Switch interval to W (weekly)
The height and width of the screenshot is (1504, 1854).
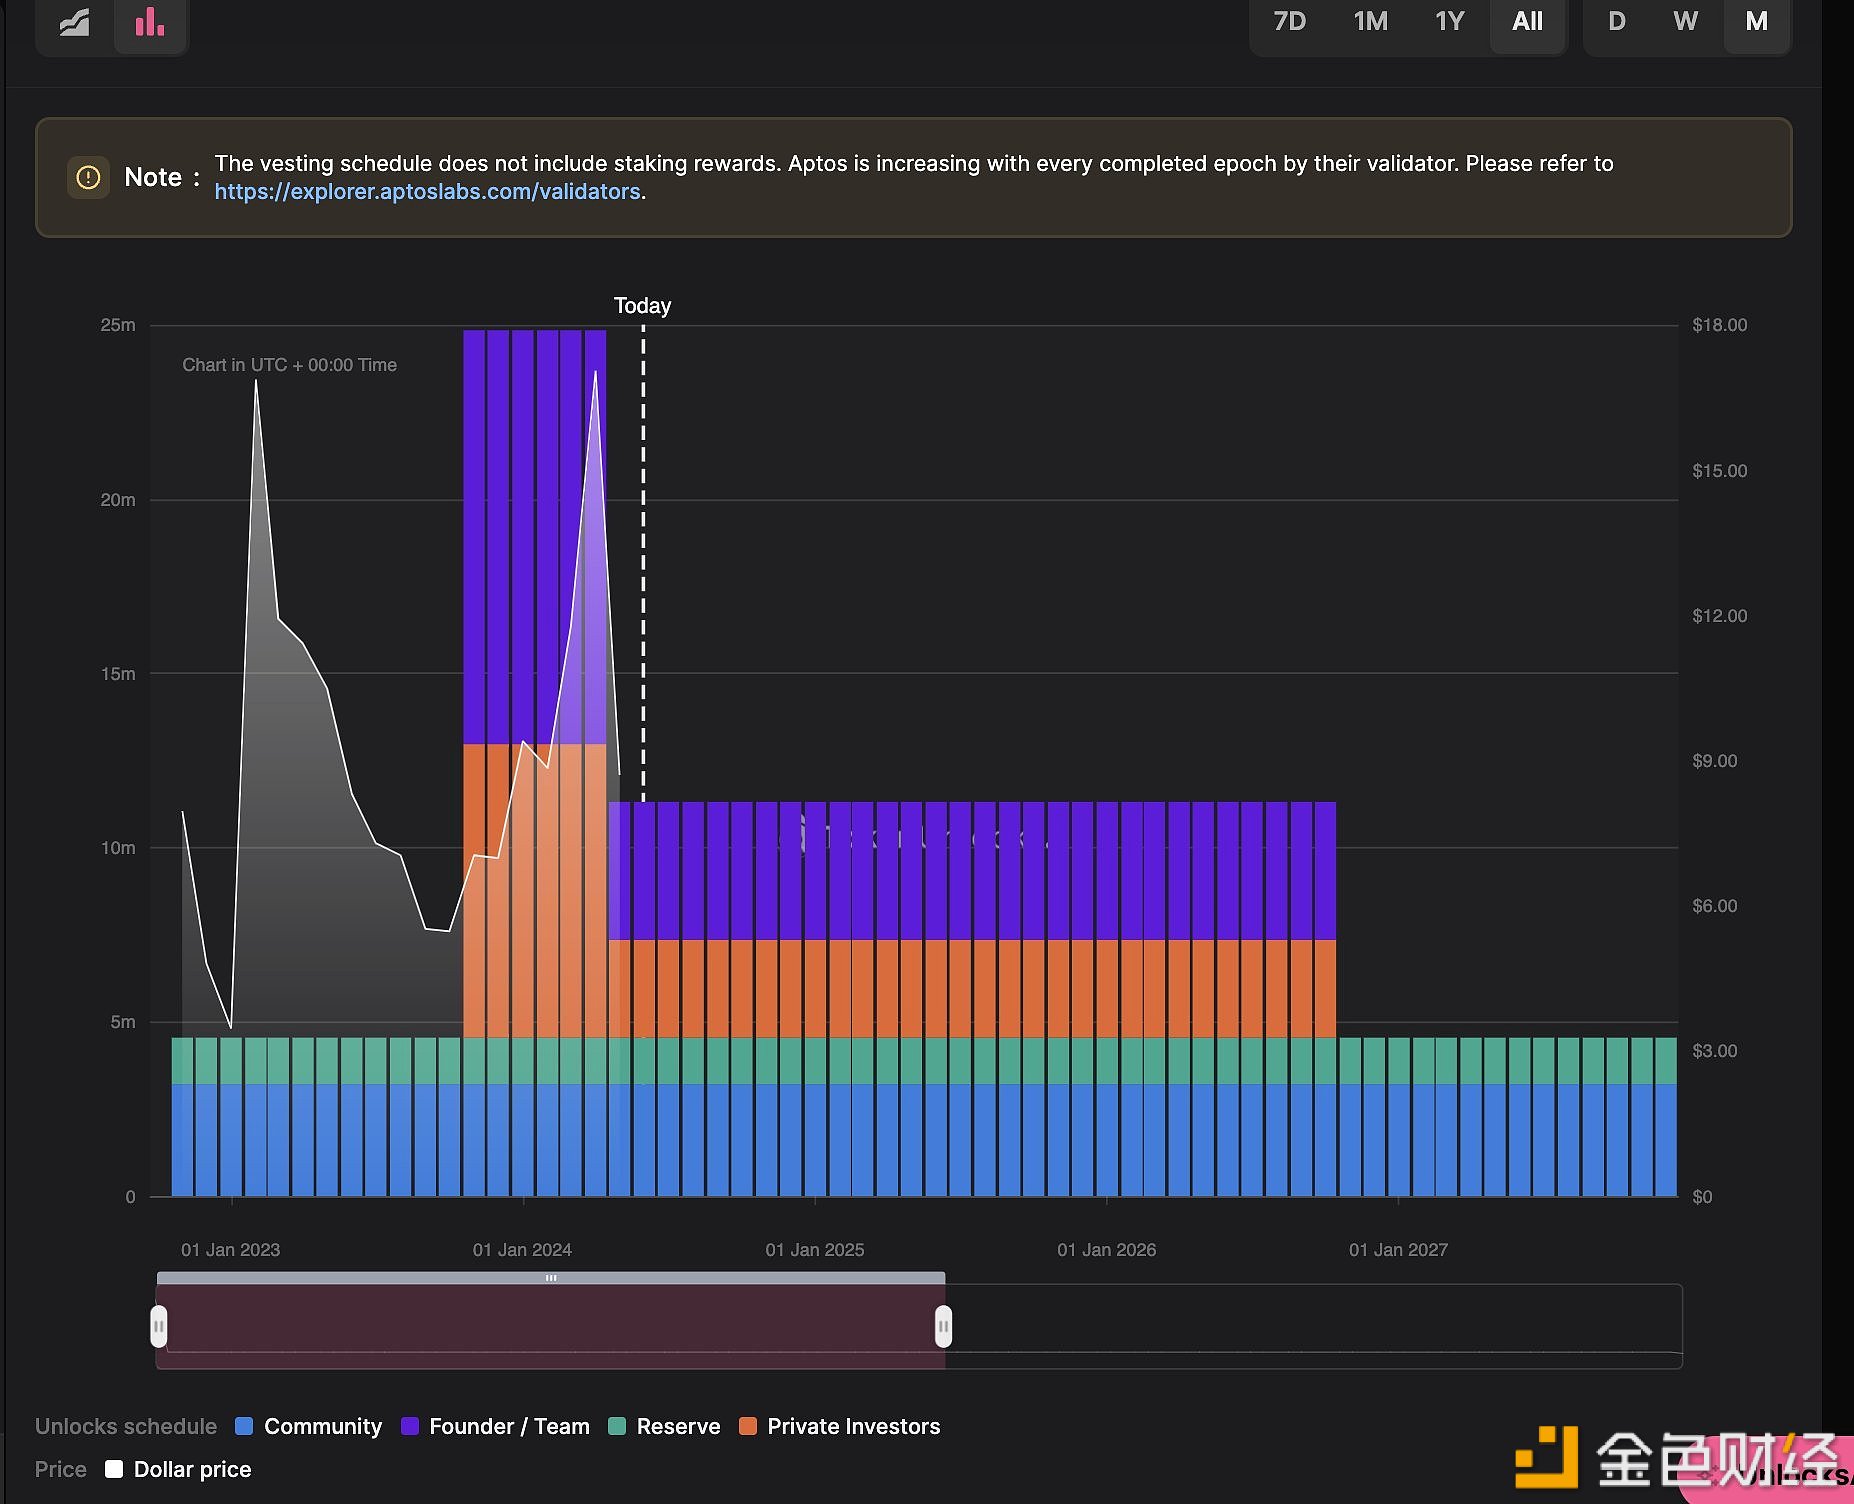(x=1685, y=21)
